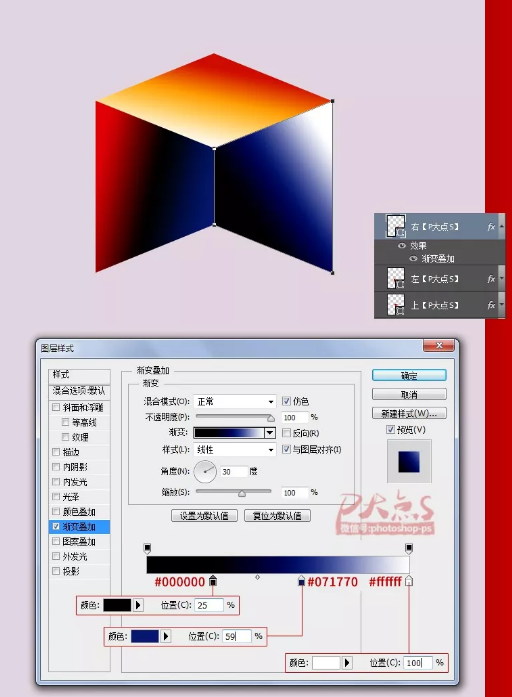Enable the 内阴影 checkbox
The width and height of the screenshot is (512, 697).
coord(56,467)
